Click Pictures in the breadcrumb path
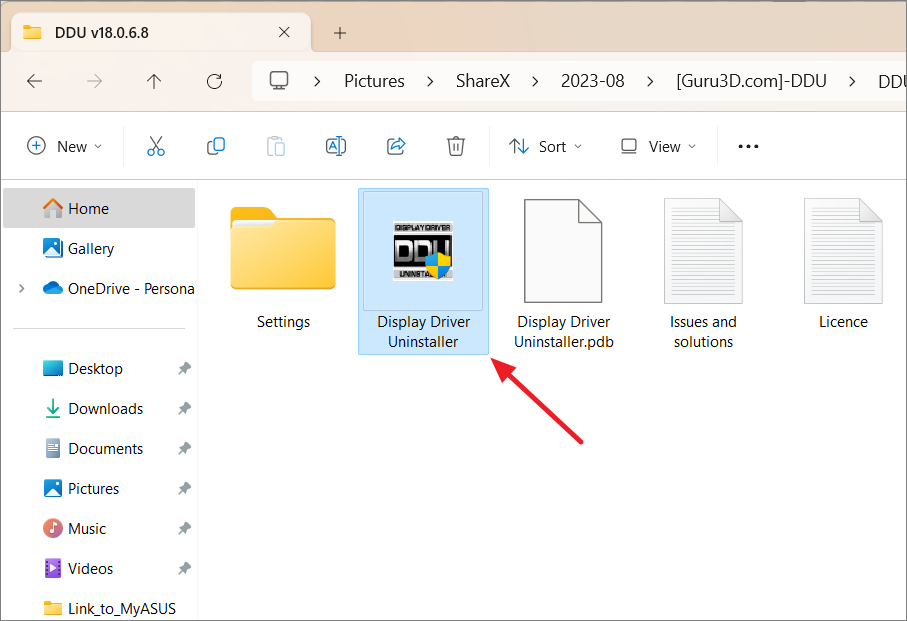This screenshot has height=621, width=907. pyautogui.click(x=374, y=81)
